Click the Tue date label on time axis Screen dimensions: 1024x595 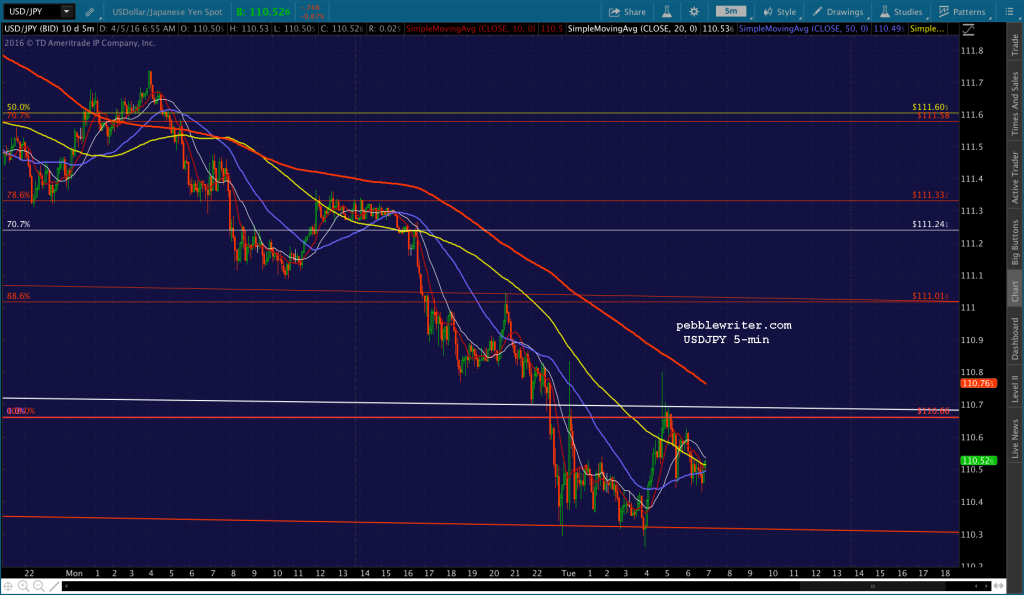568,573
